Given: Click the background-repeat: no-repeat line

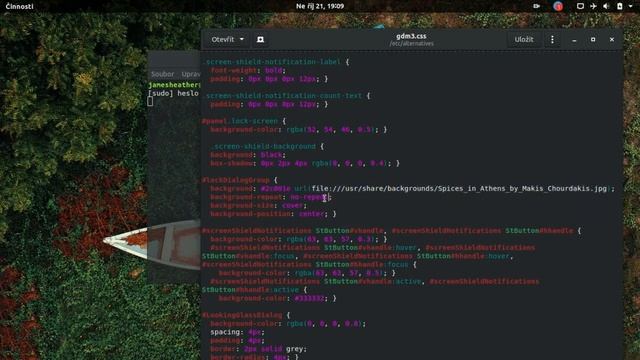Looking at the screenshot, I should click(x=271, y=197).
